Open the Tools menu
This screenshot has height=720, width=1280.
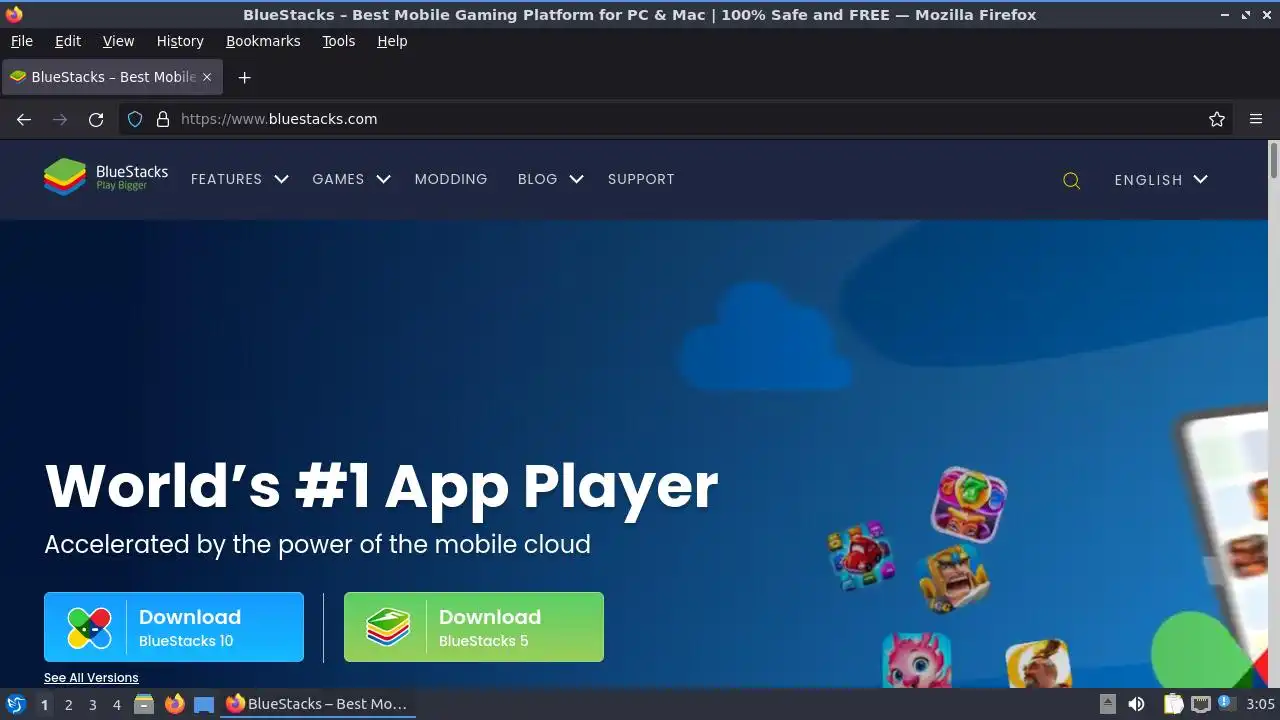(x=338, y=41)
